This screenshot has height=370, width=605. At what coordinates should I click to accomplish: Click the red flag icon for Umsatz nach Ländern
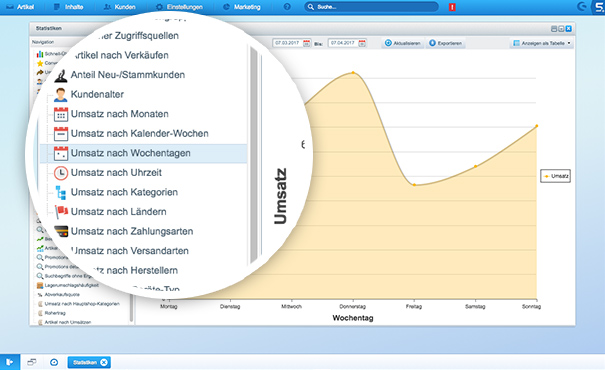pos(61,212)
